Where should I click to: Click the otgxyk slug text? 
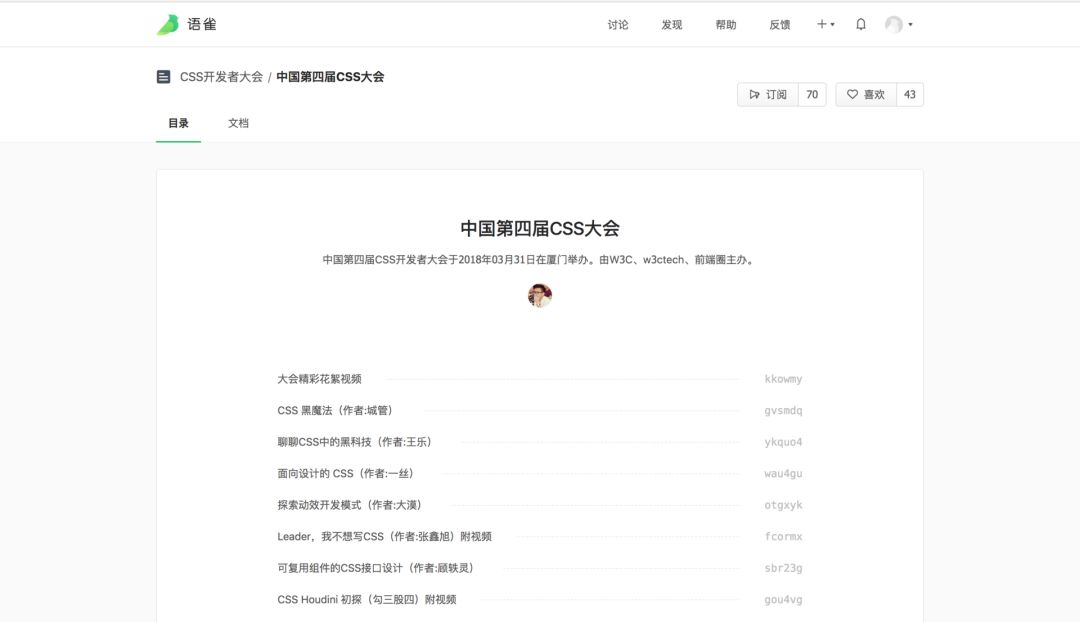click(783, 505)
